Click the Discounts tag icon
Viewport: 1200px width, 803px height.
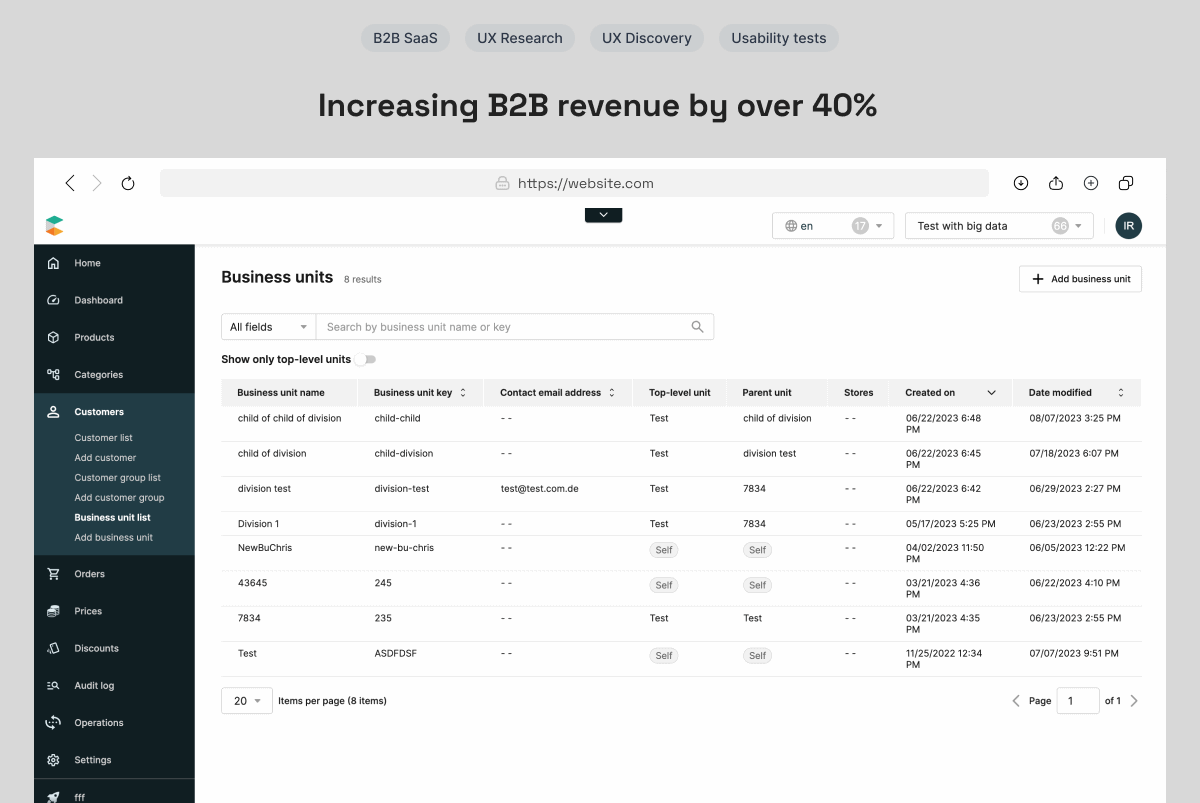tap(53, 648)
